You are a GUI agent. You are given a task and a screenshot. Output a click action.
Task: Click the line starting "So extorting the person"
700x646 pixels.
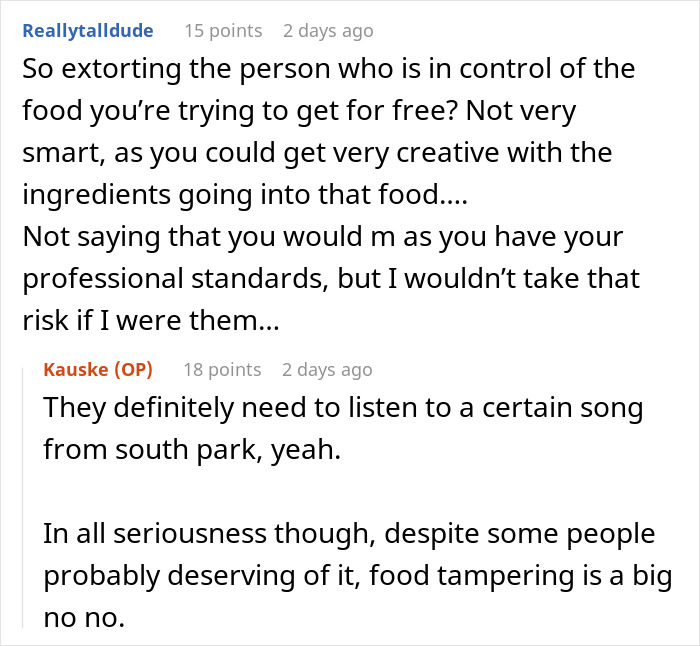327,70
